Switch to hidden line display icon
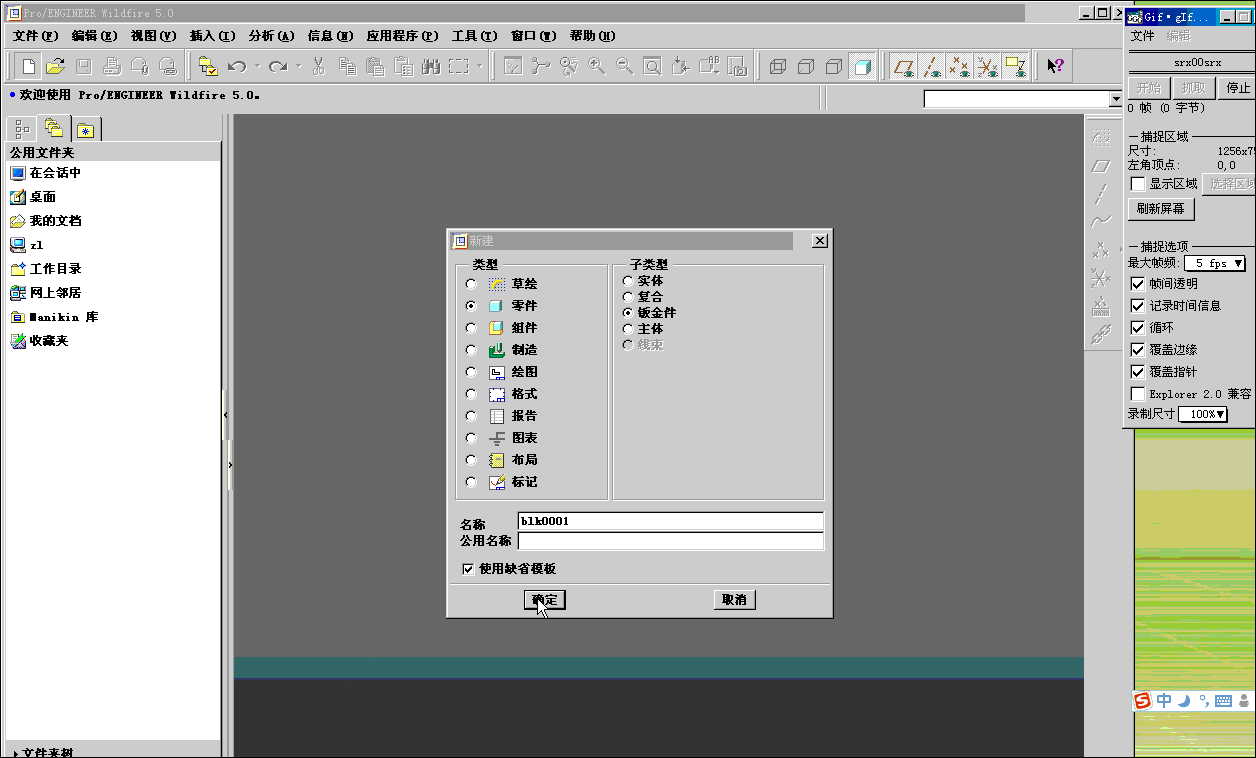The image size is (1256, 758). 806,66
